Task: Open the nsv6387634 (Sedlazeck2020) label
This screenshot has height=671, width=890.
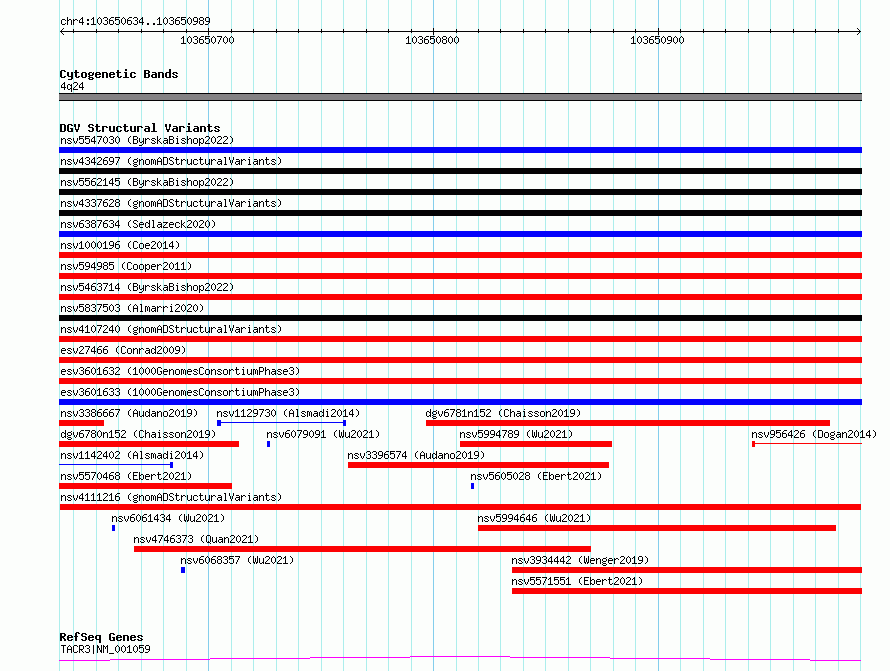Action: pyautogui.click(x=138, y=224)
